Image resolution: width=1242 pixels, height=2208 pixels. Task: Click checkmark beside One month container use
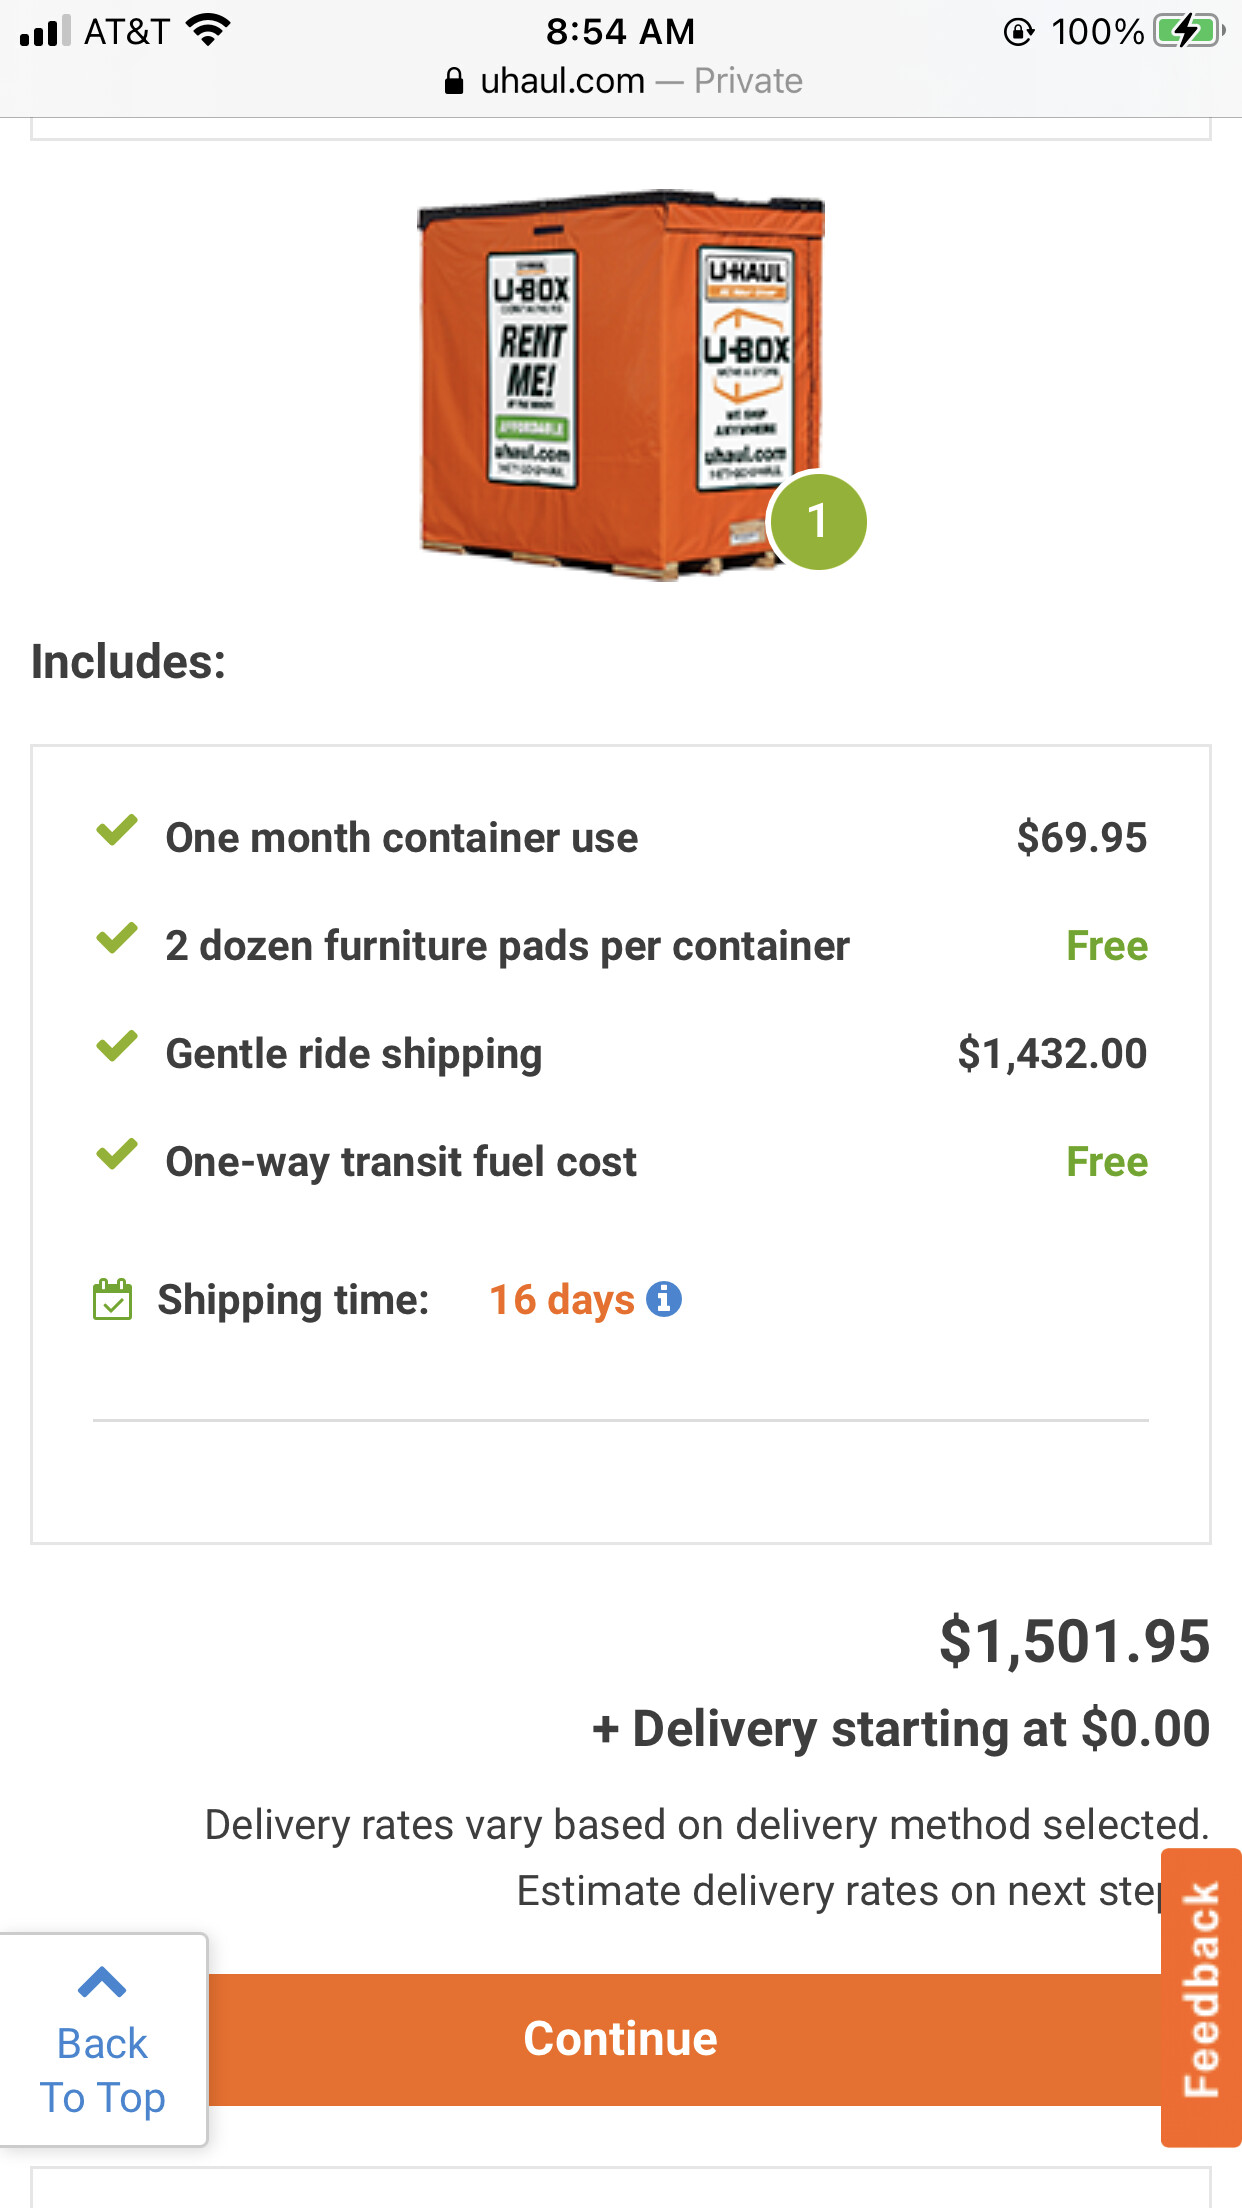[117, 830]
